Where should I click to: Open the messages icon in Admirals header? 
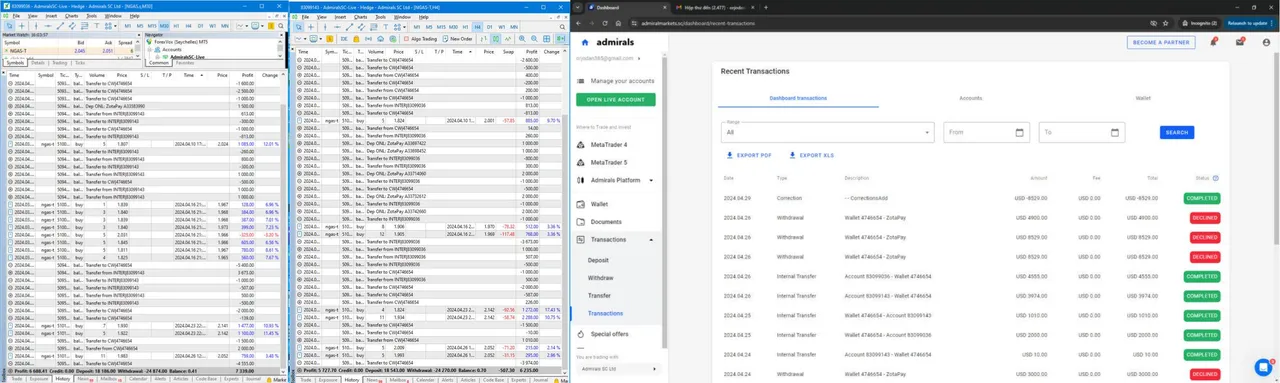[1240, 42]
